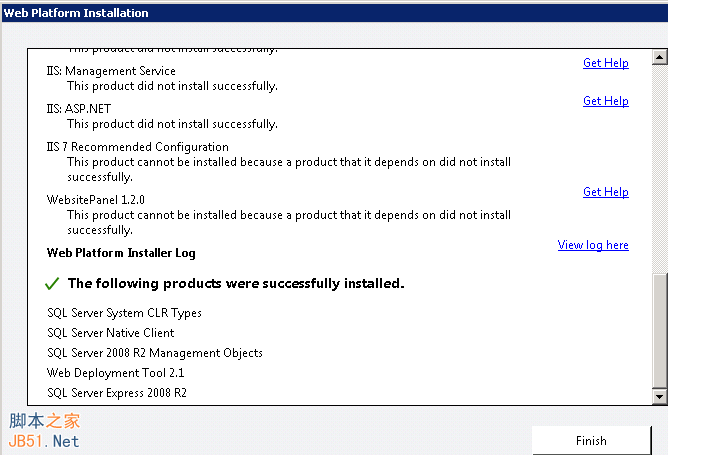Click the Web Platform Installation title bar
The width and height of the screenshot is (720, 455).
coord(300,13)
